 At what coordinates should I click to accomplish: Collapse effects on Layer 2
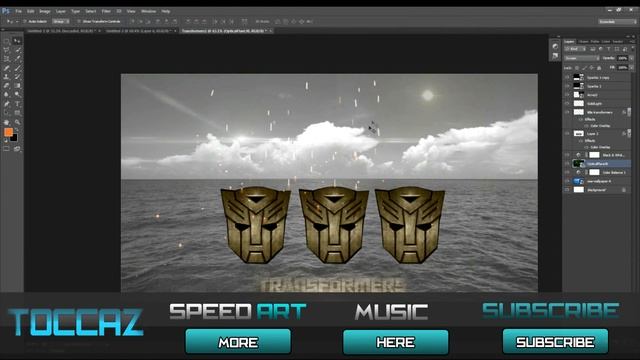pos(629,133)
